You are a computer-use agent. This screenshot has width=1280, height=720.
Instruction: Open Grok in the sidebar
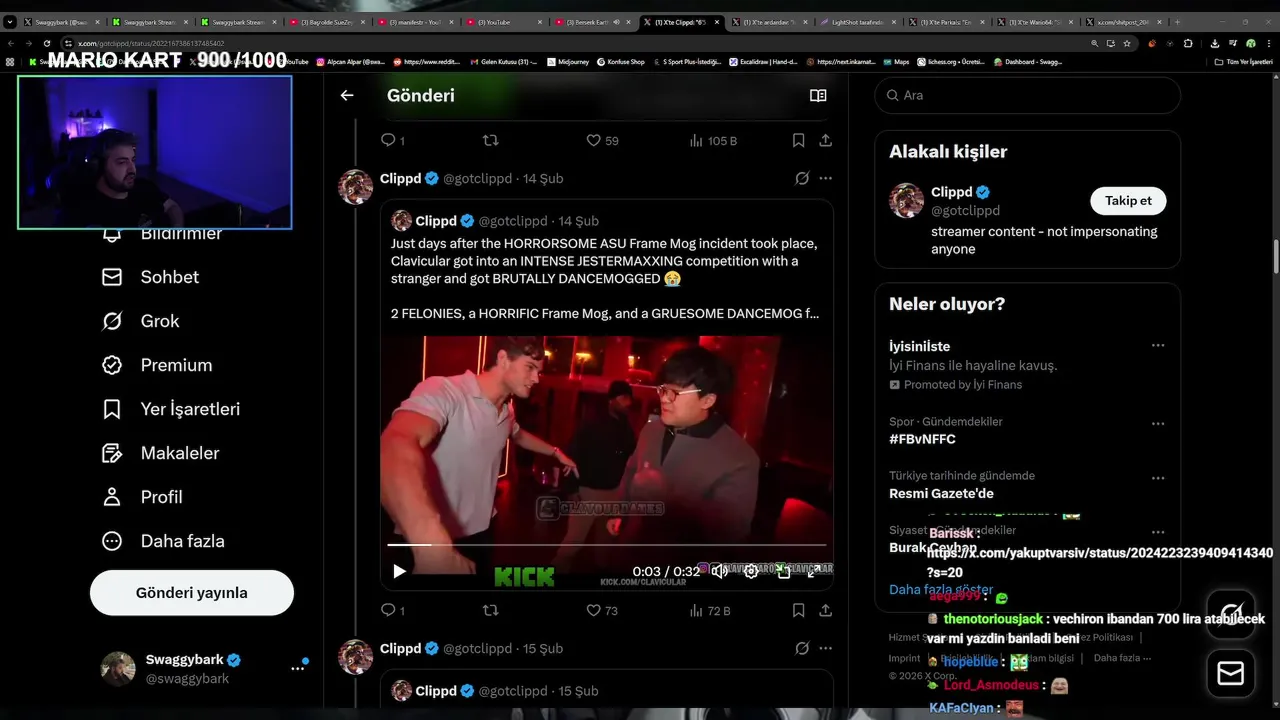141,321
